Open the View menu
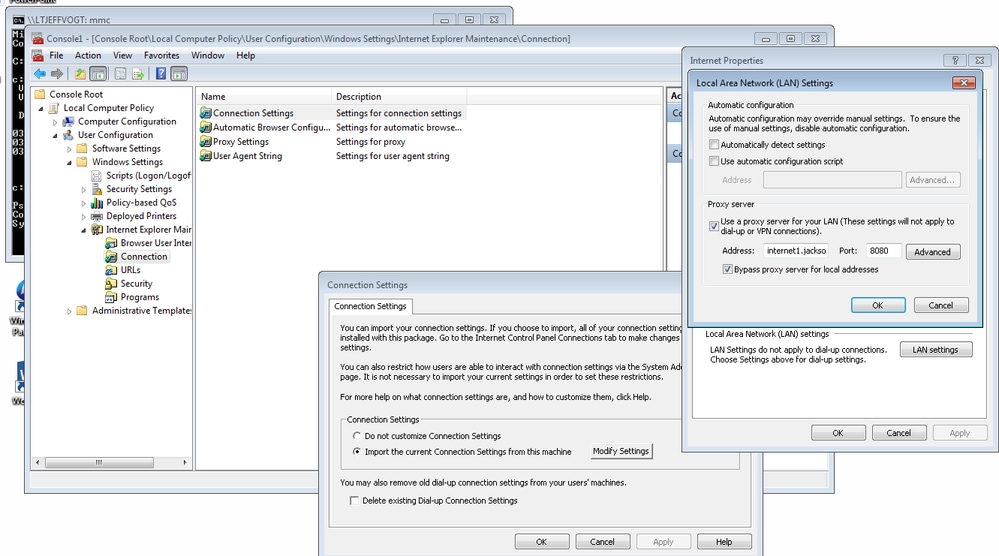The height and width of the screenshot is (556, 999). point(122,55)
